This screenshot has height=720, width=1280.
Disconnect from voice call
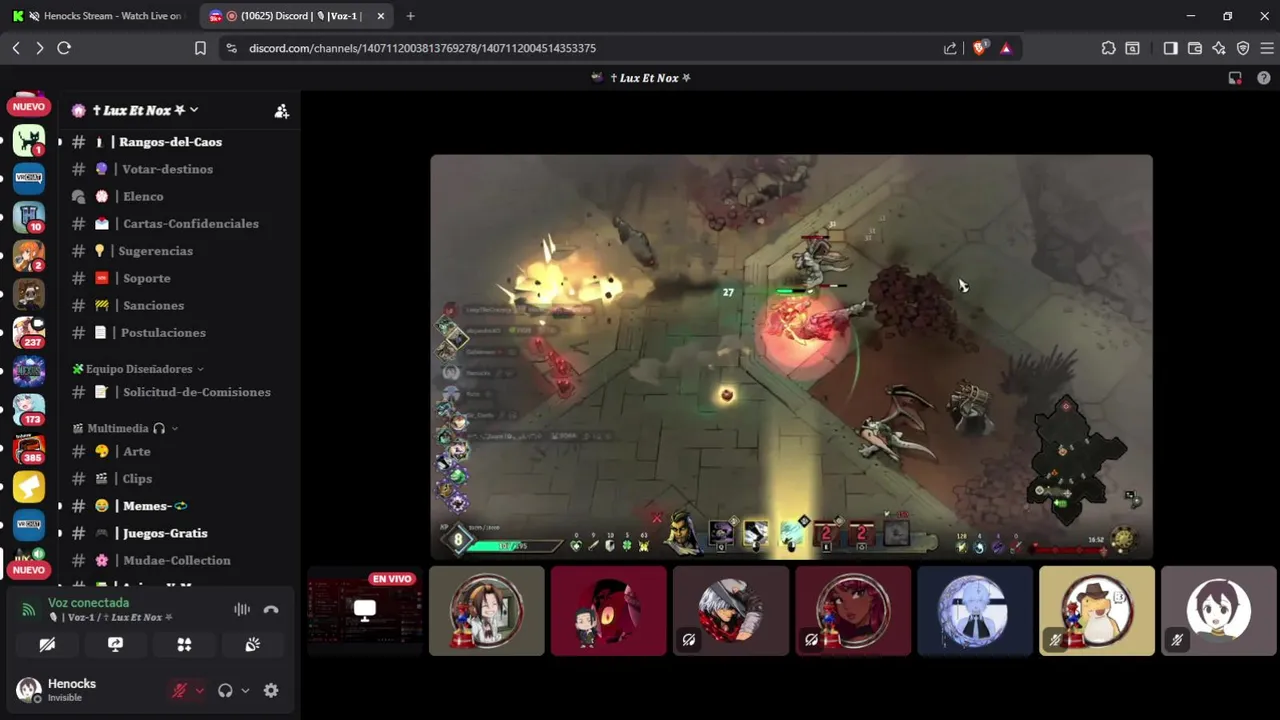coord(271,609)
